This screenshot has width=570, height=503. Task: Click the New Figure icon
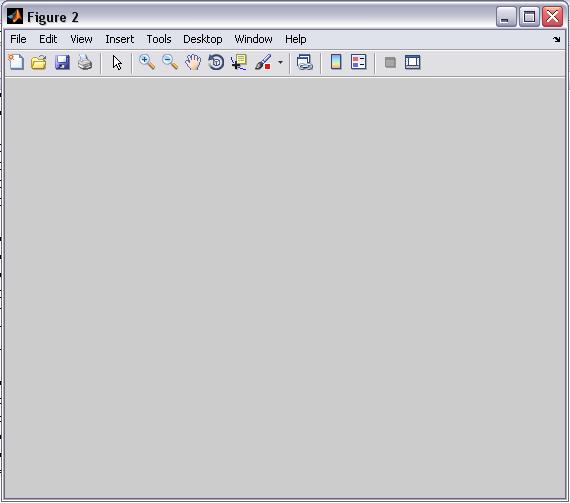point(16,62)
